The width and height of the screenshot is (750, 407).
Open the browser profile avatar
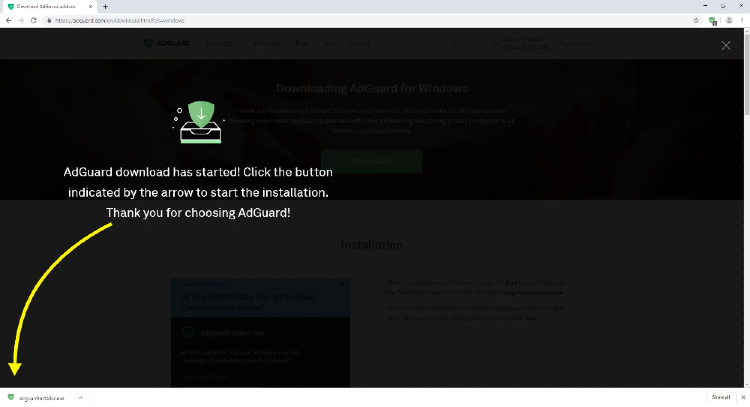(729, 21)
